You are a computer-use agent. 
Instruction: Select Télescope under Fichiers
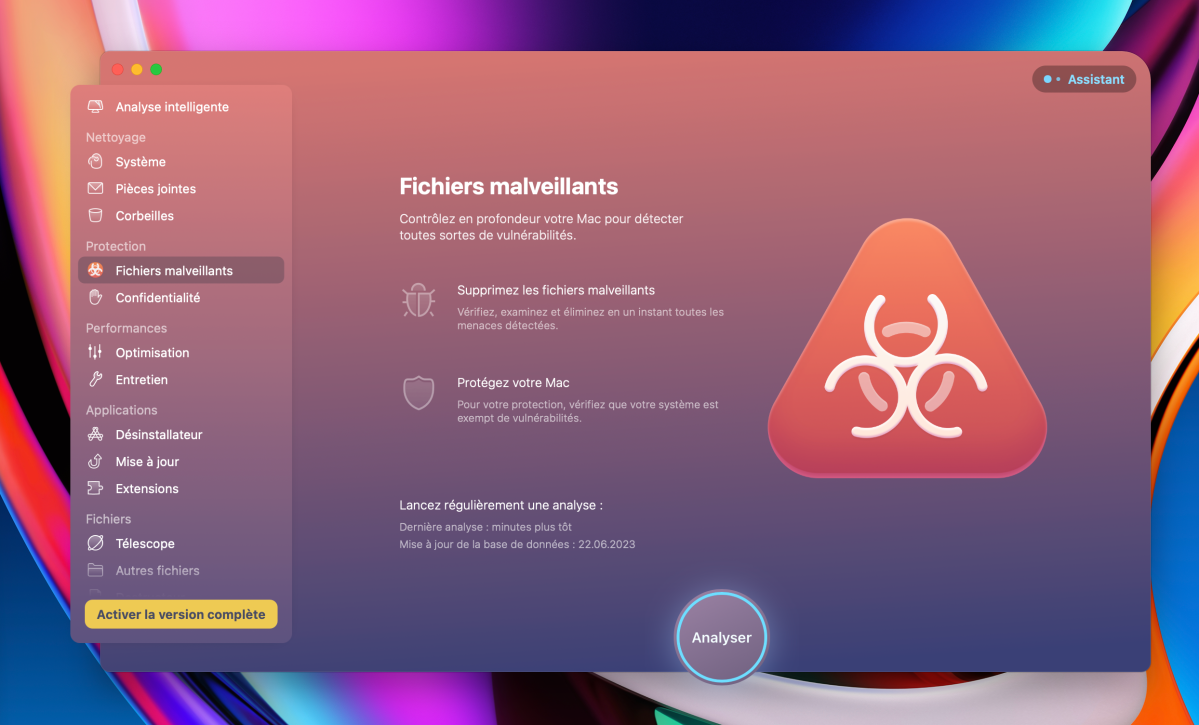181,543
